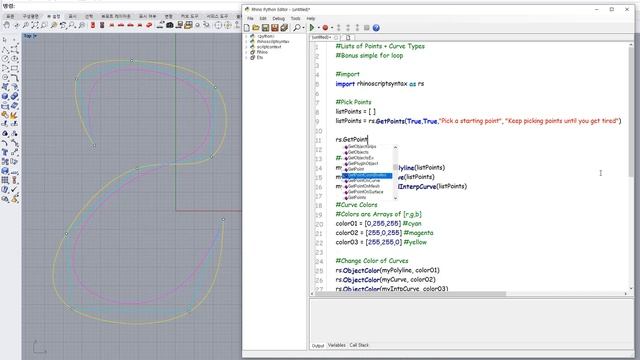Click the camera icon in Rhino toolbar
Screen dimensions: 640x360
[170, 25]
